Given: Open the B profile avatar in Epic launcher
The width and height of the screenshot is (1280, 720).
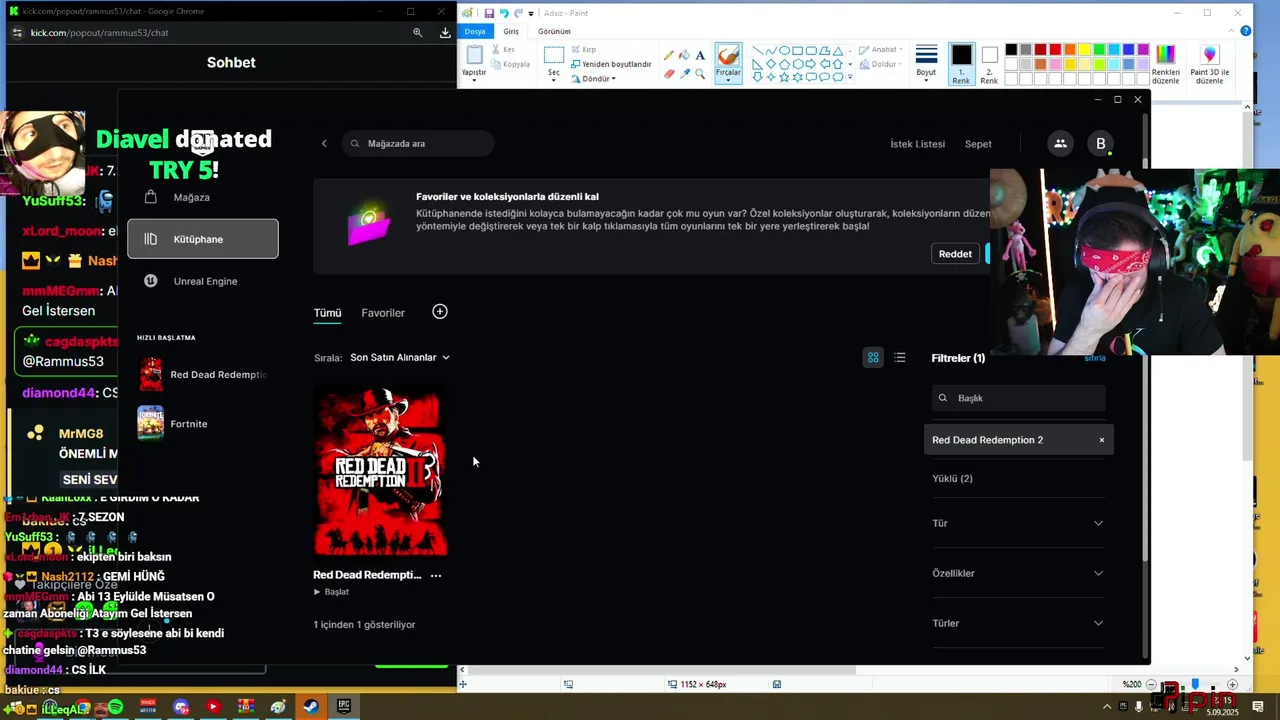Looking at the screenshot, I should tap(1101, 143).
